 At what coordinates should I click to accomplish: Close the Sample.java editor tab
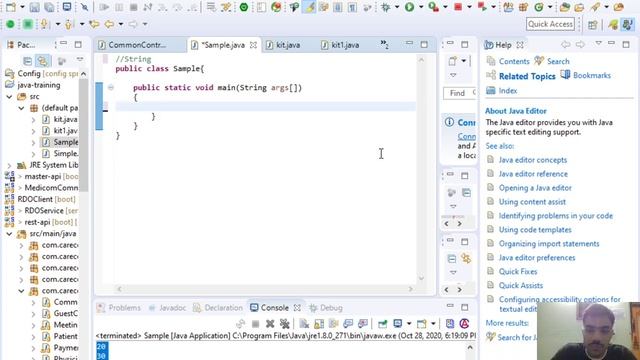253,45
